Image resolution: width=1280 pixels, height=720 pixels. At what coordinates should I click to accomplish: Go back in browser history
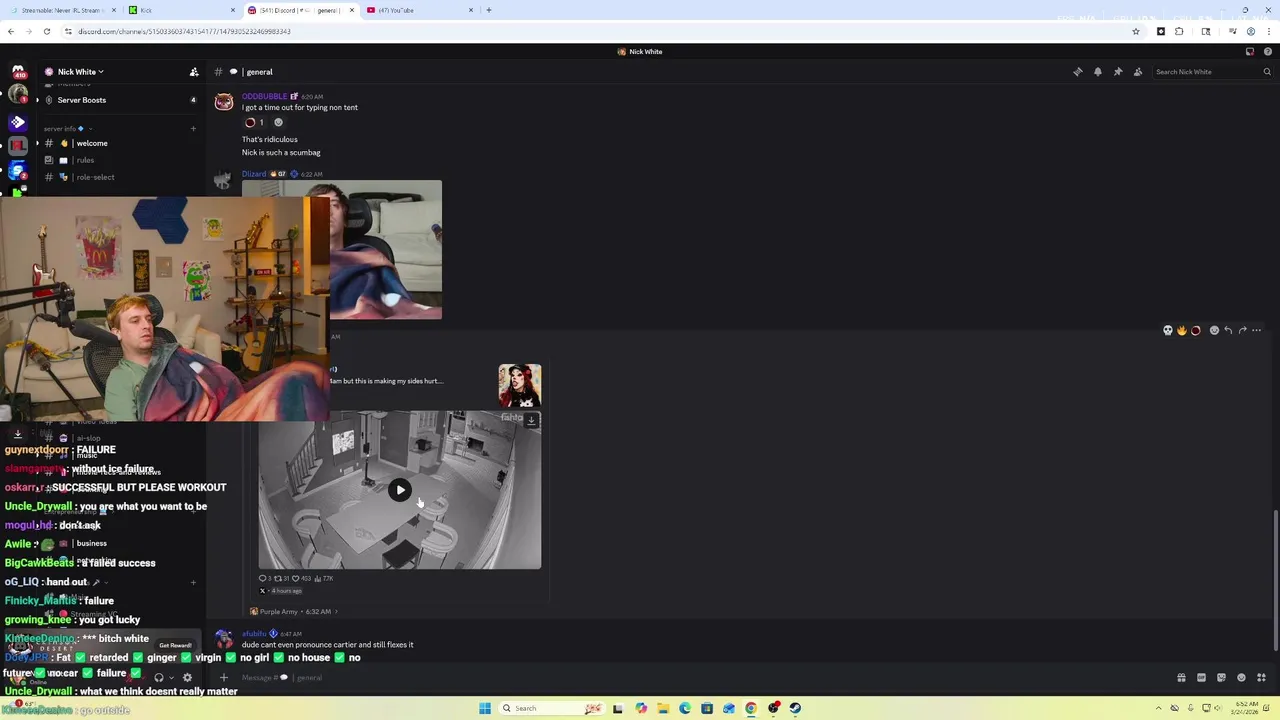pos(10,31)
